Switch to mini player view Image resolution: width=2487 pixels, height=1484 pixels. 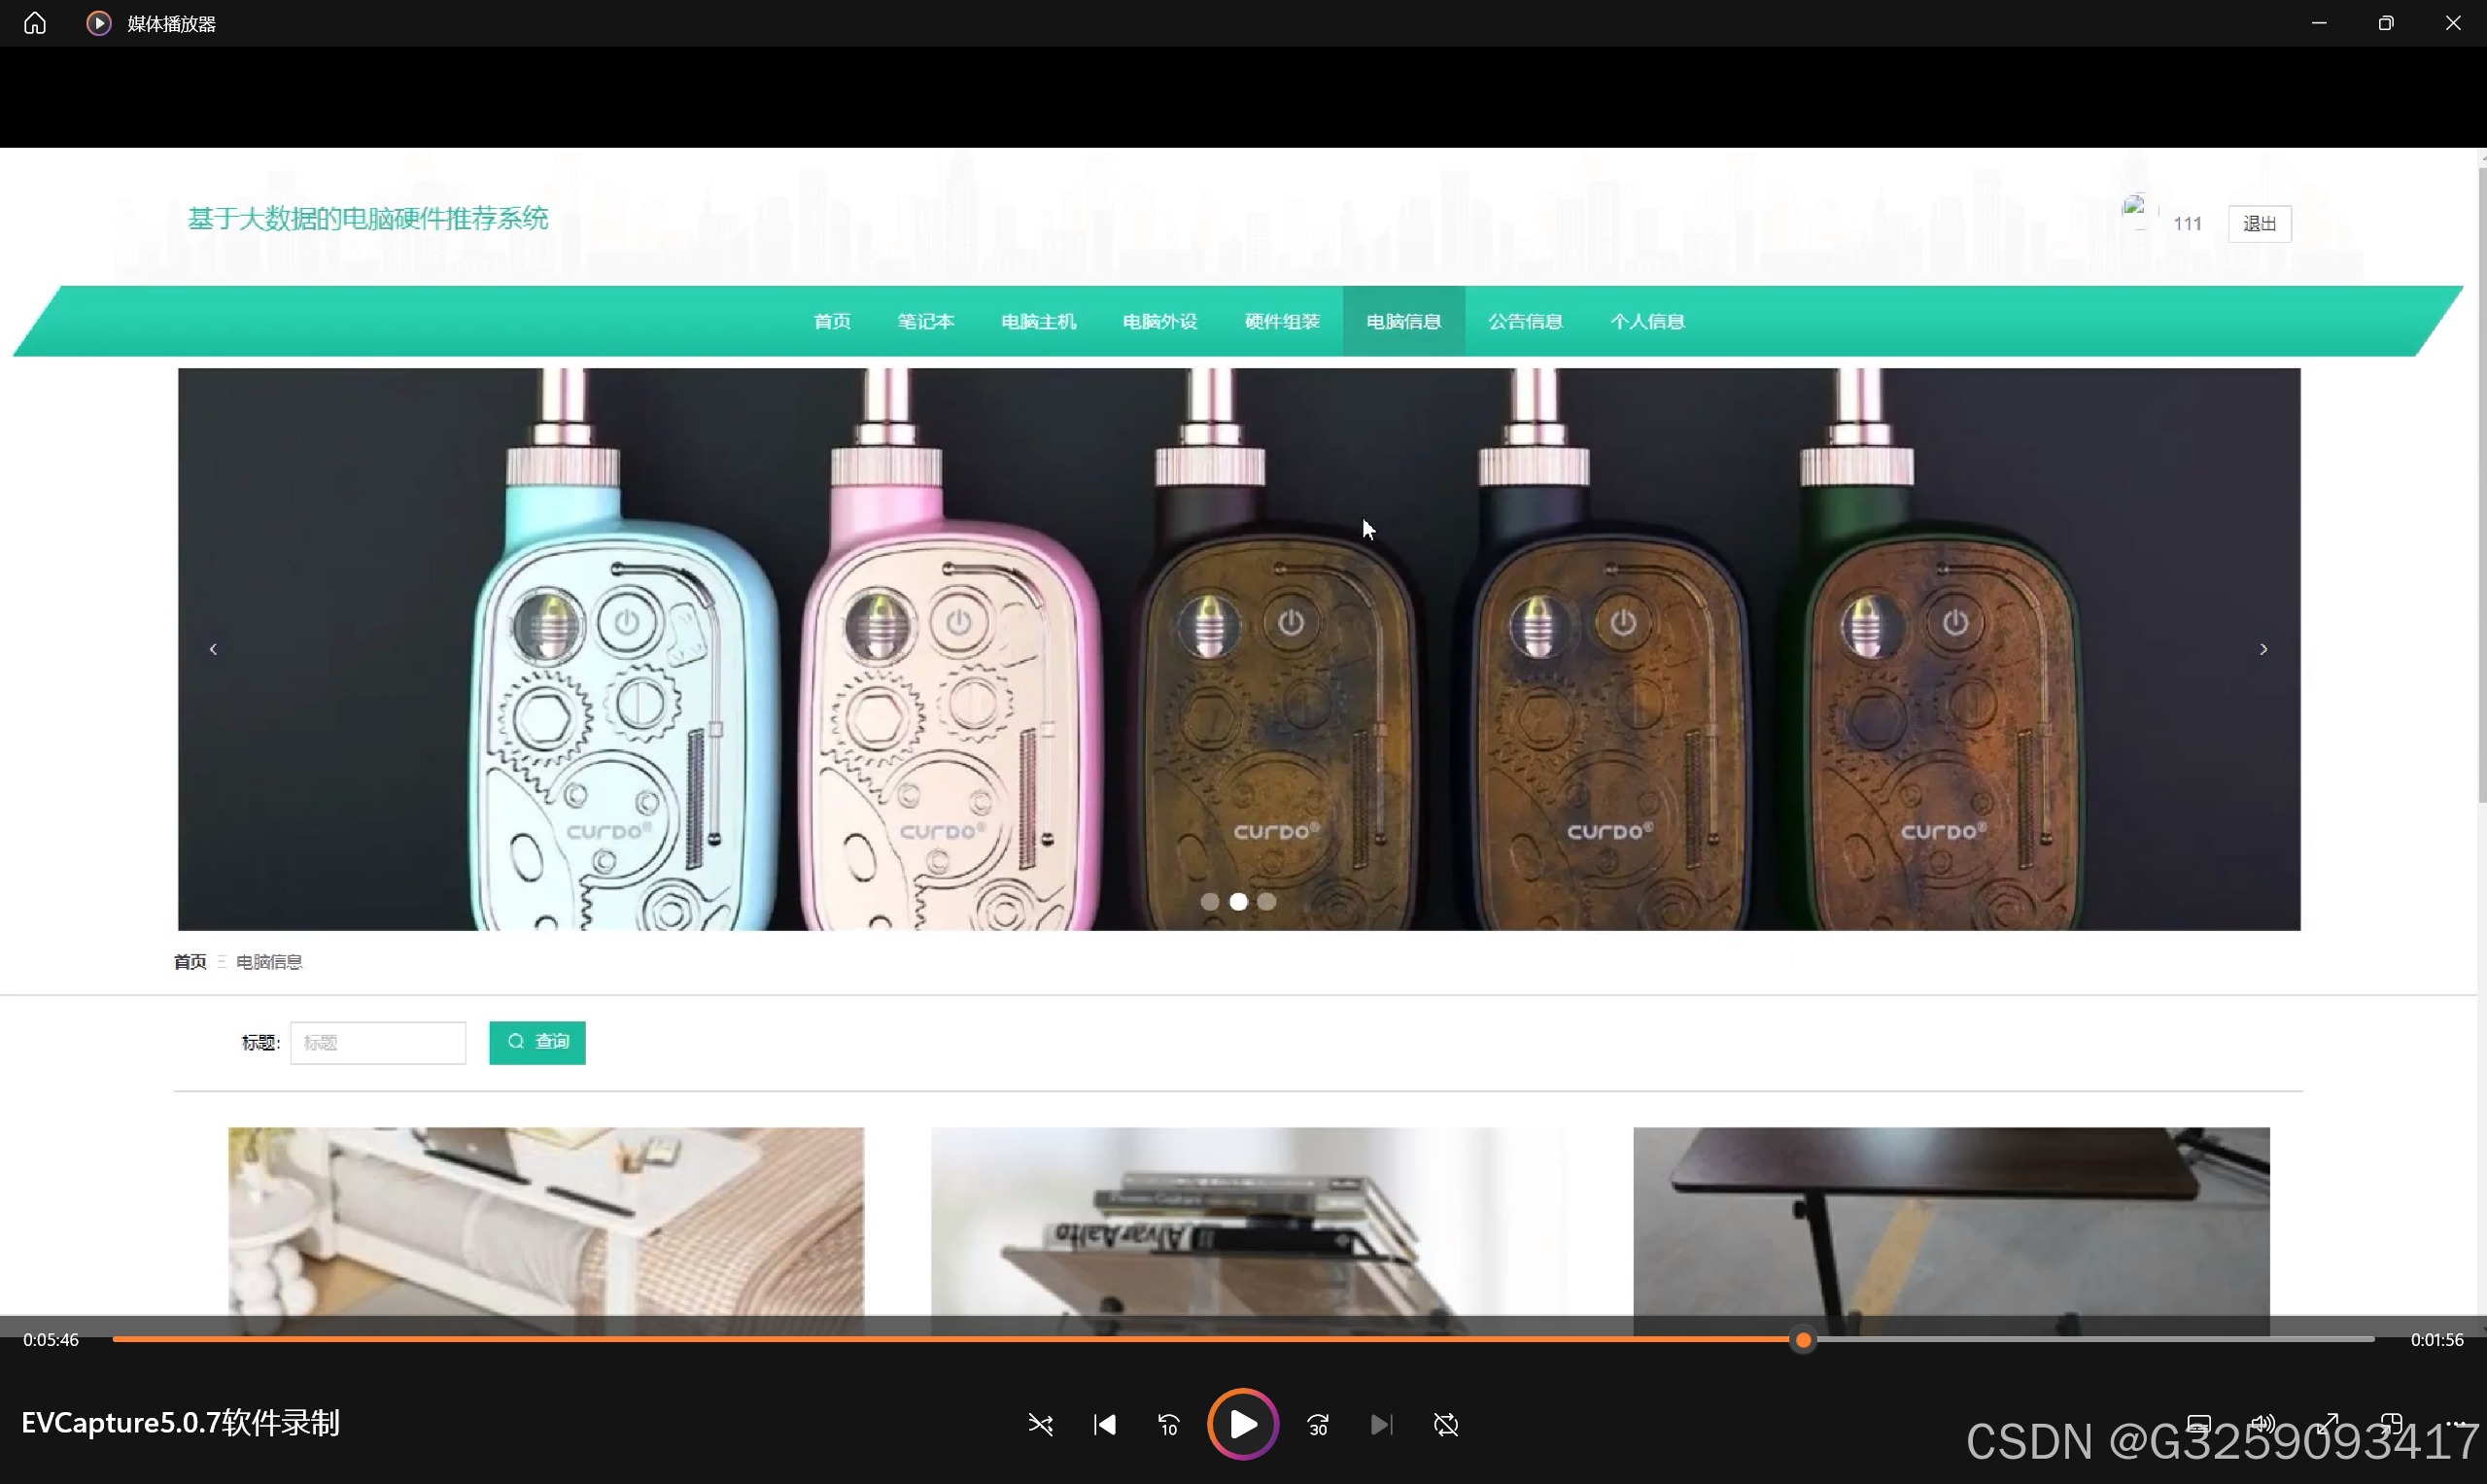coord(2391,1424)
